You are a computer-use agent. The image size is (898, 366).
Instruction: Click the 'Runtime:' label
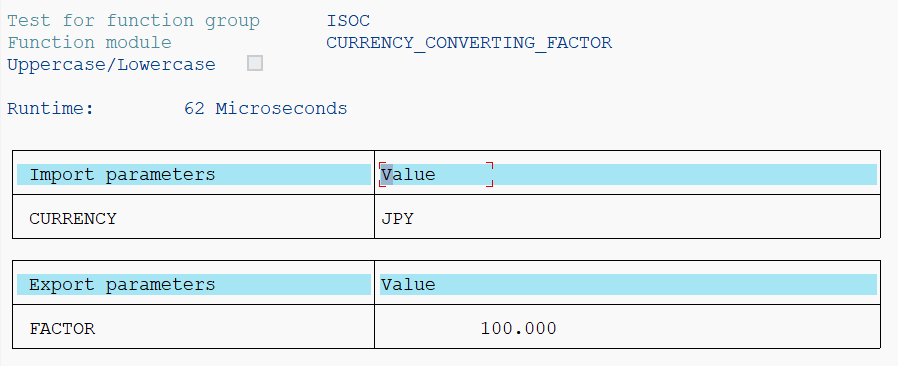[x=50, y=109]
